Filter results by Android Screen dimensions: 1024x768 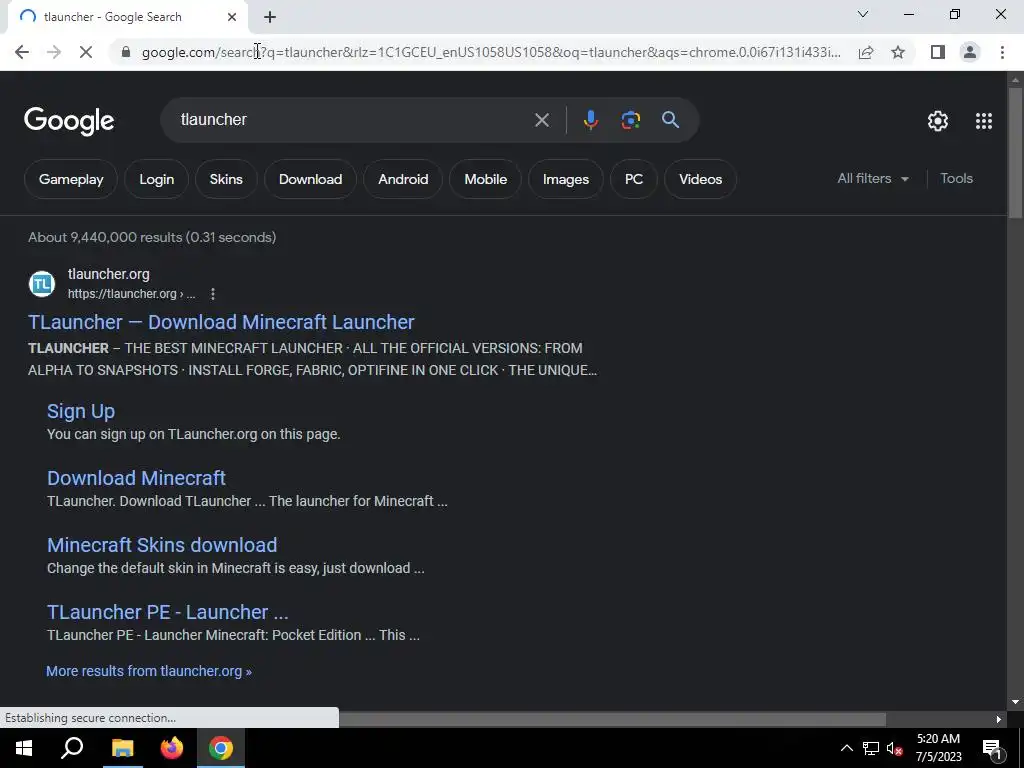[403, 179]
